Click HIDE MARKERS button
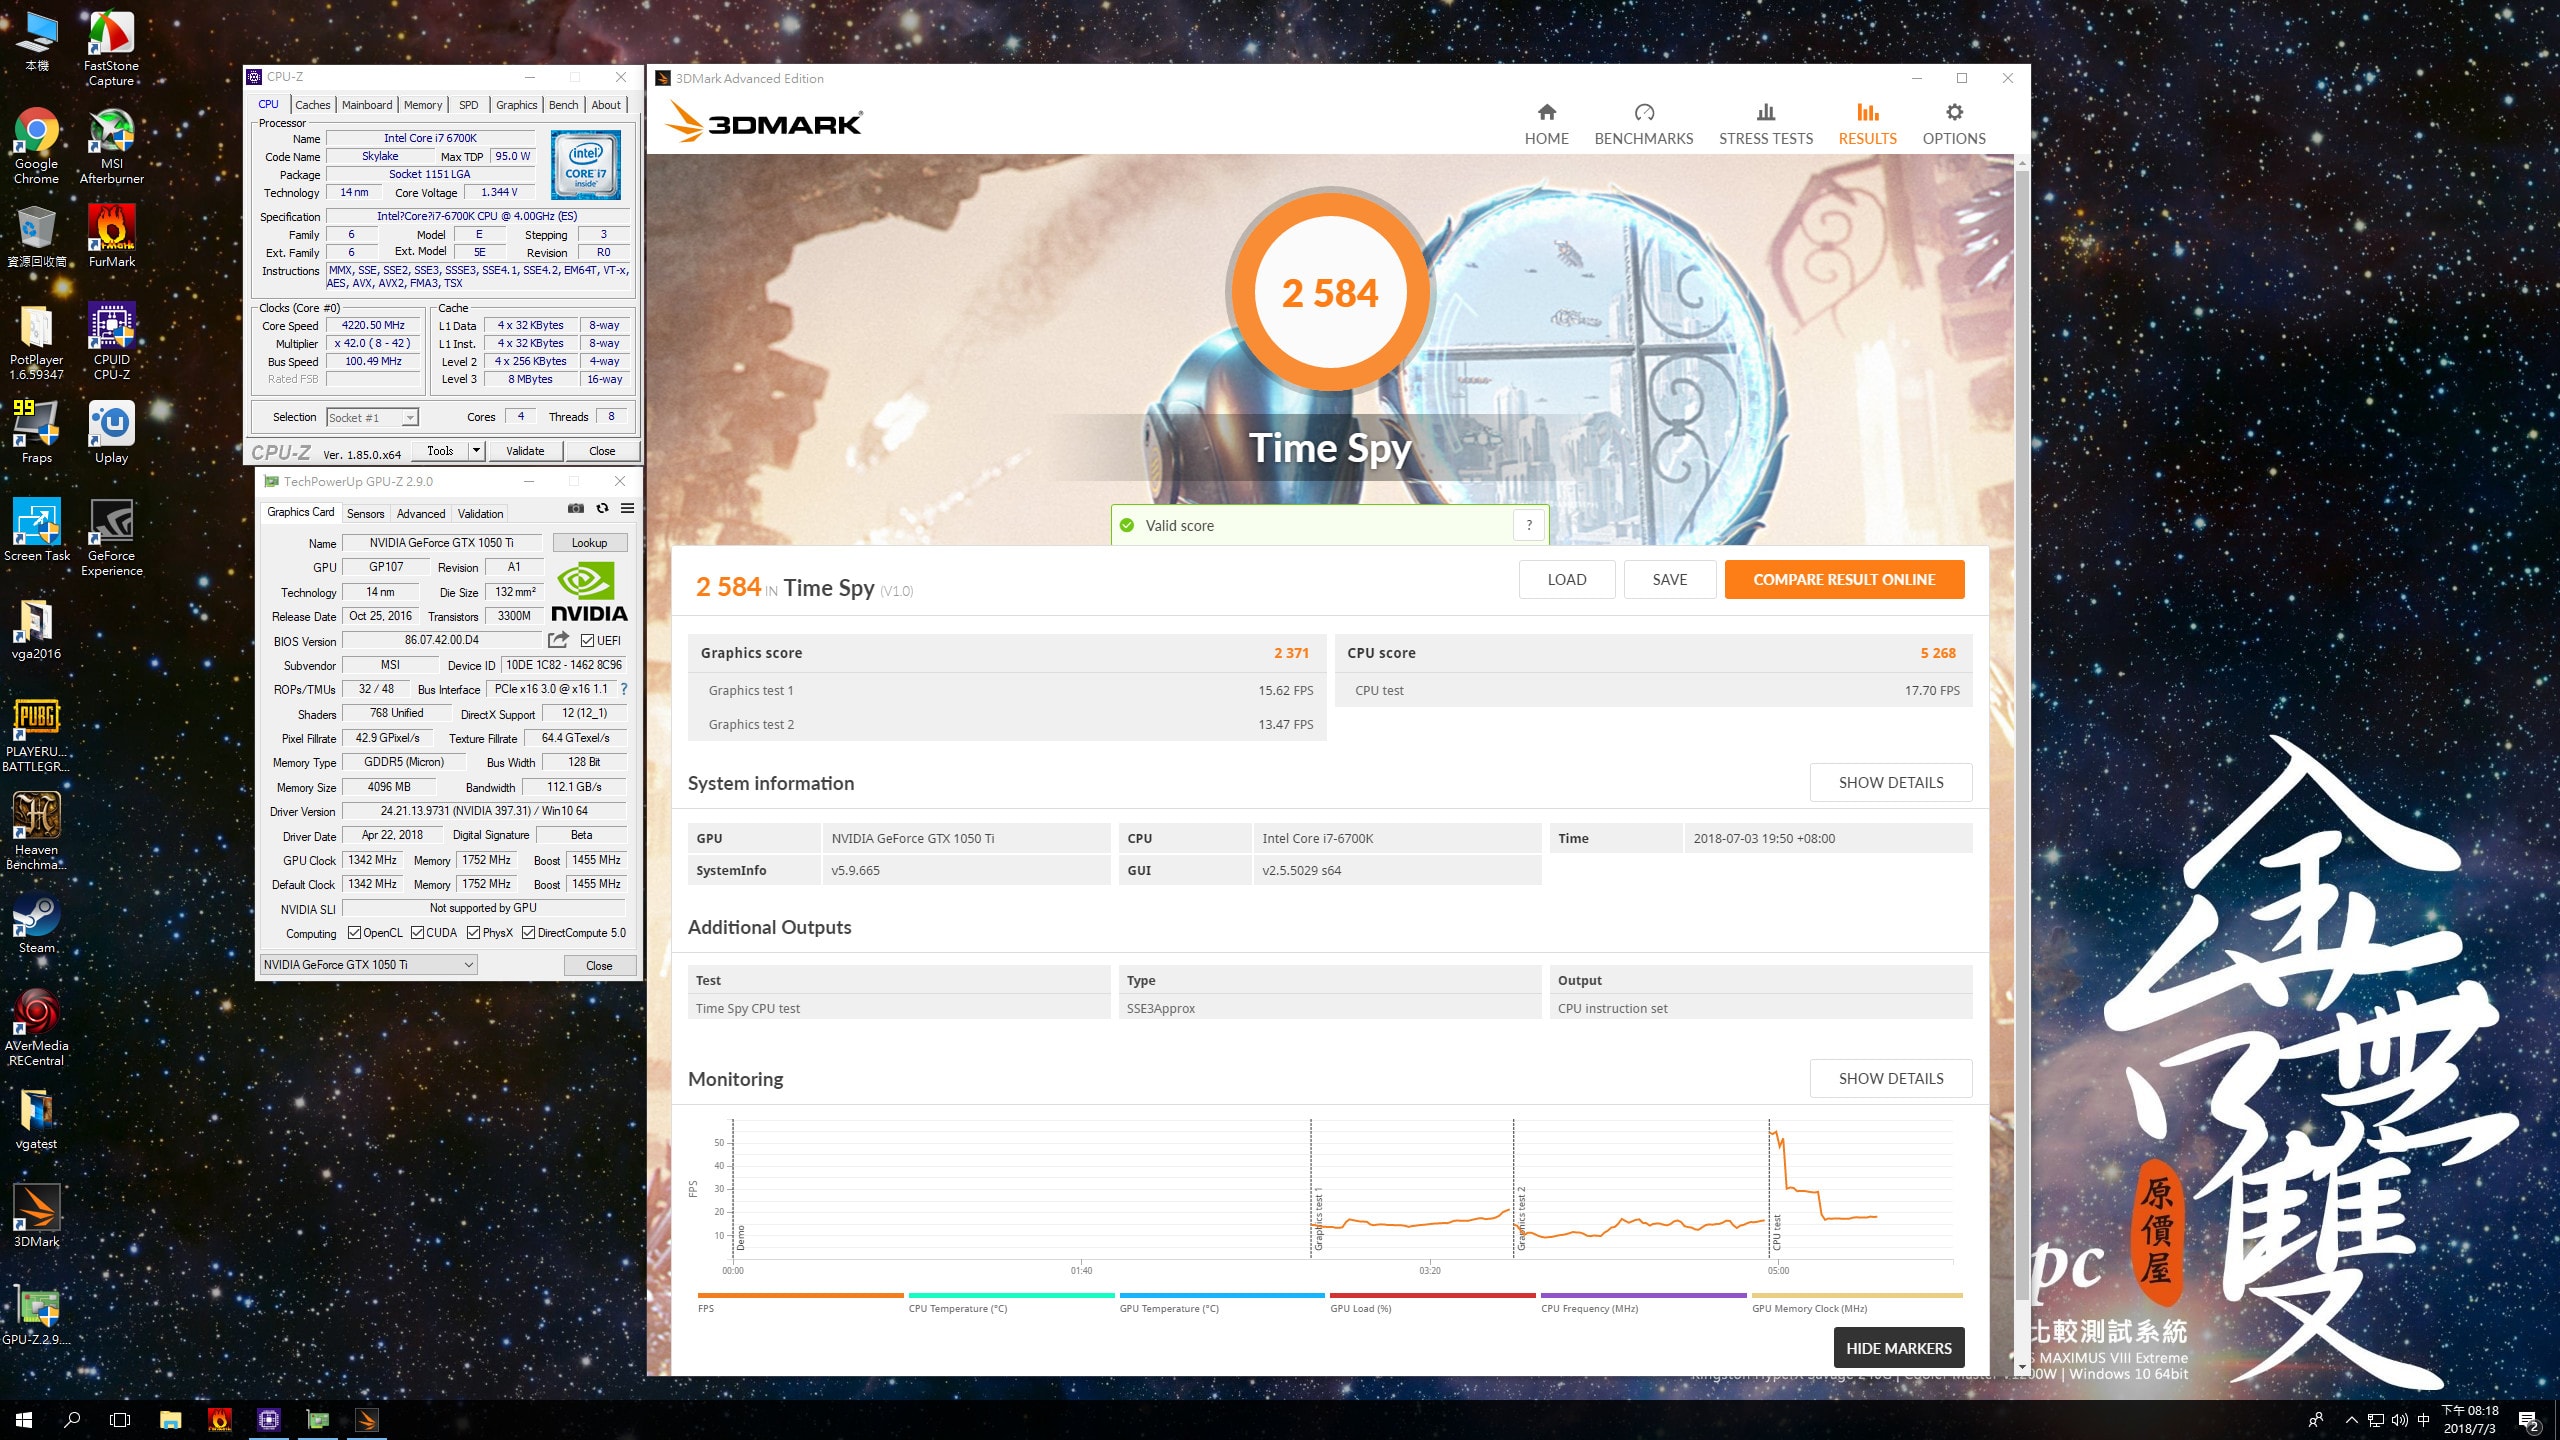The image size is (2560, 1440). pos(1898,1348)
